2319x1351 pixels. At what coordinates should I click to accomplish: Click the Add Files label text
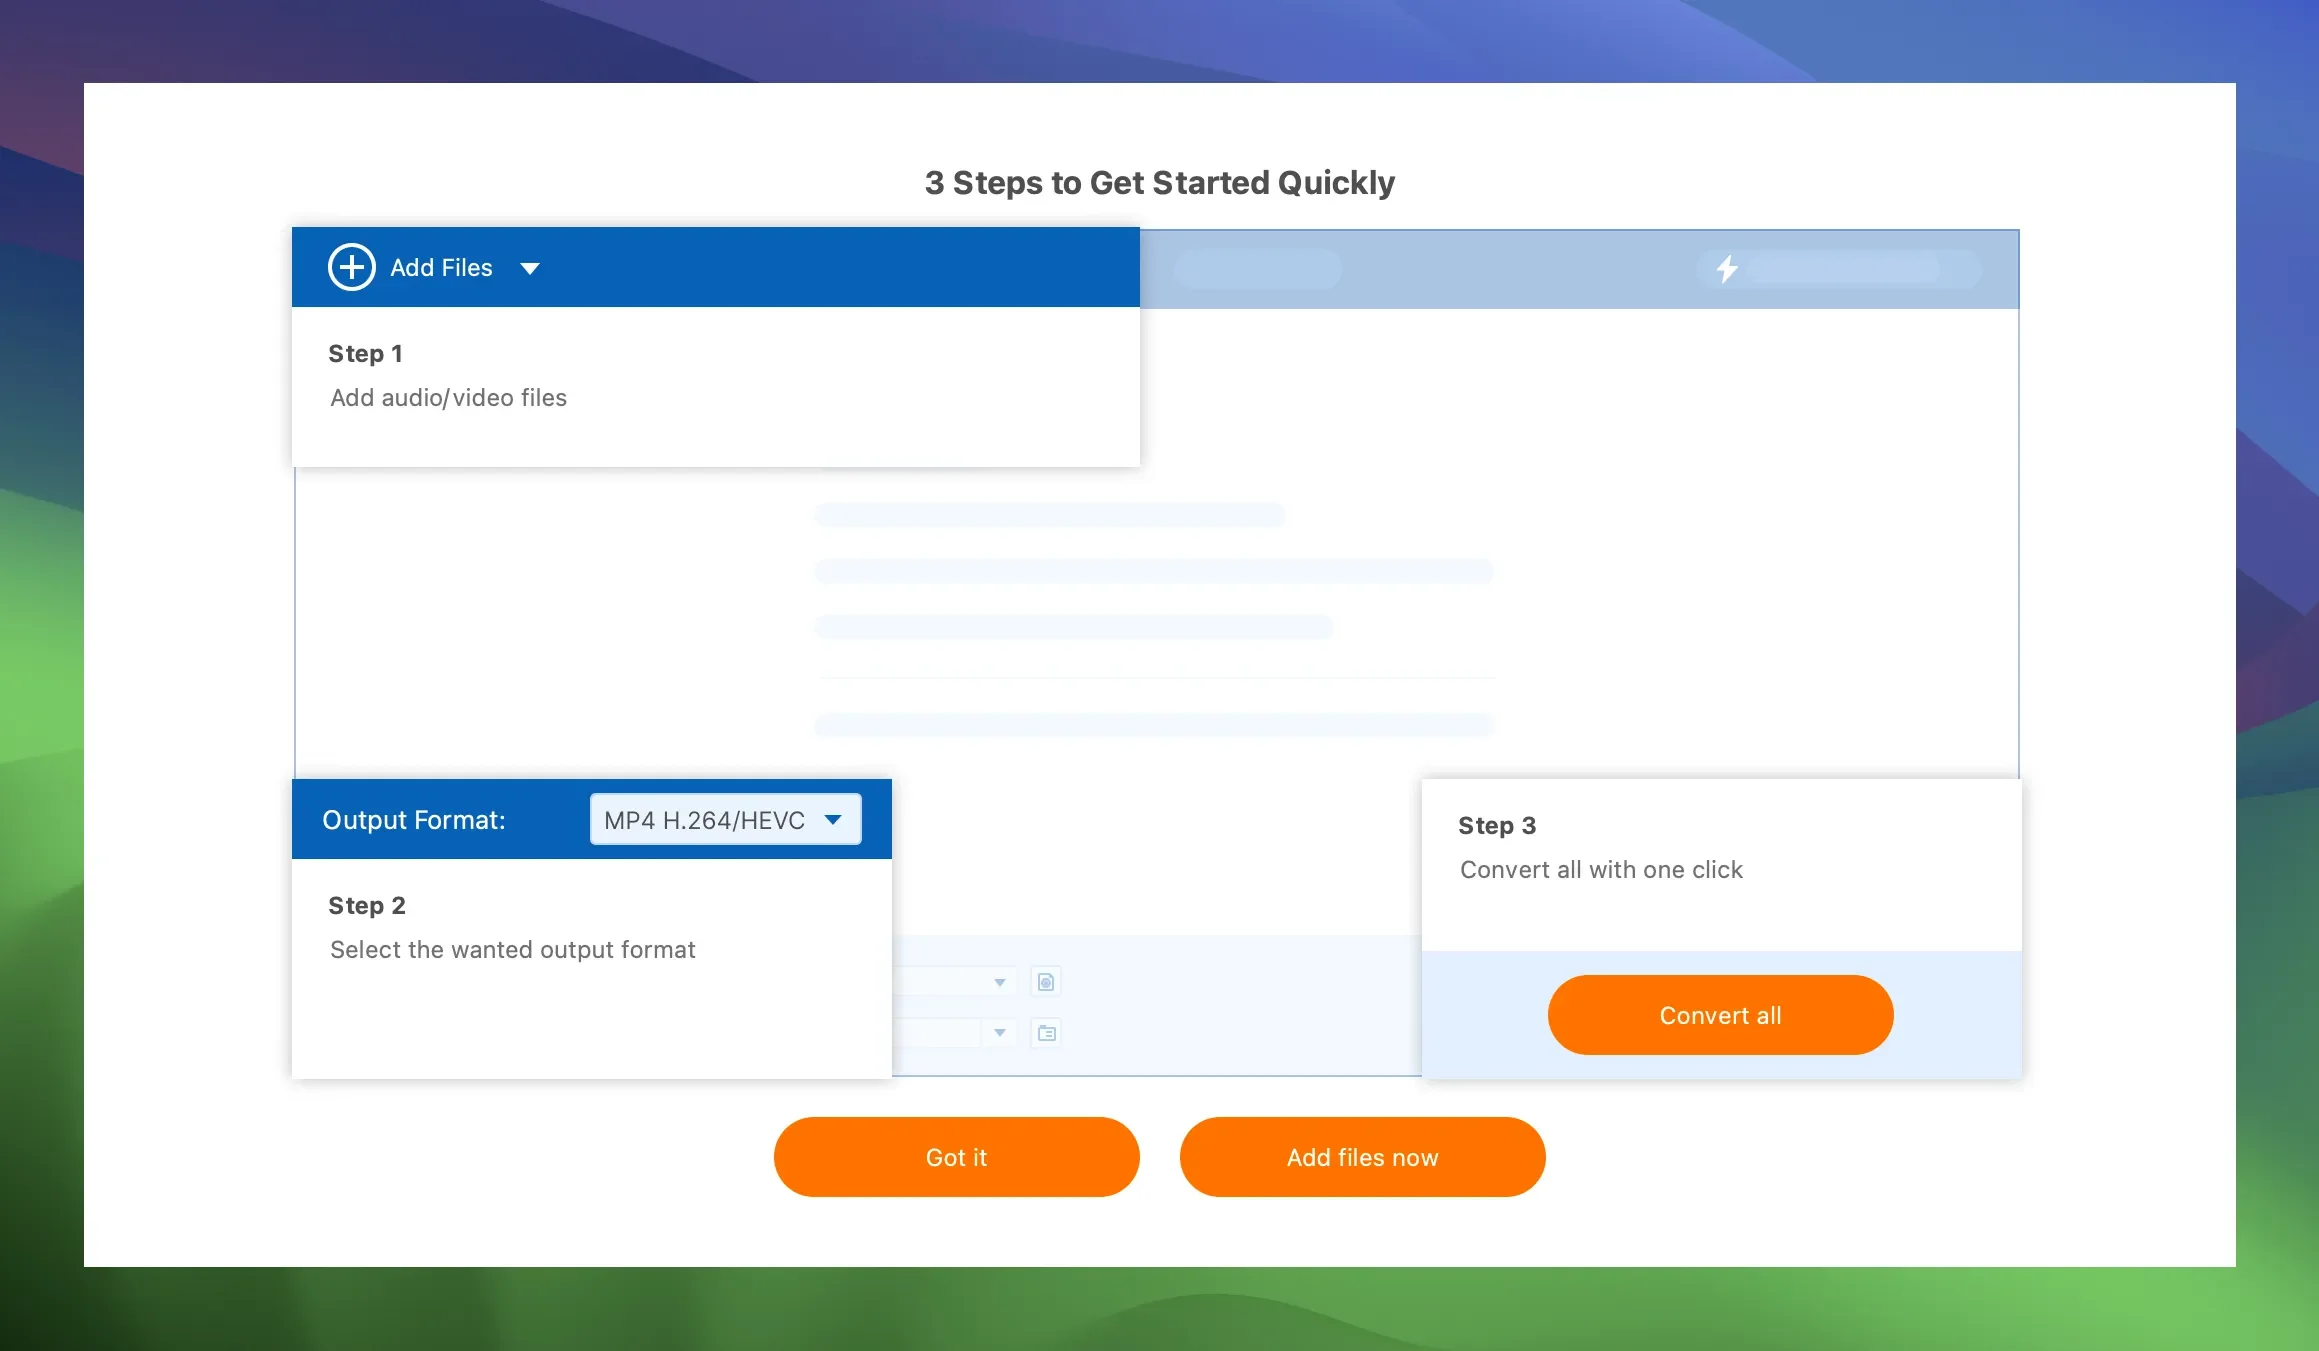point(441,268)
